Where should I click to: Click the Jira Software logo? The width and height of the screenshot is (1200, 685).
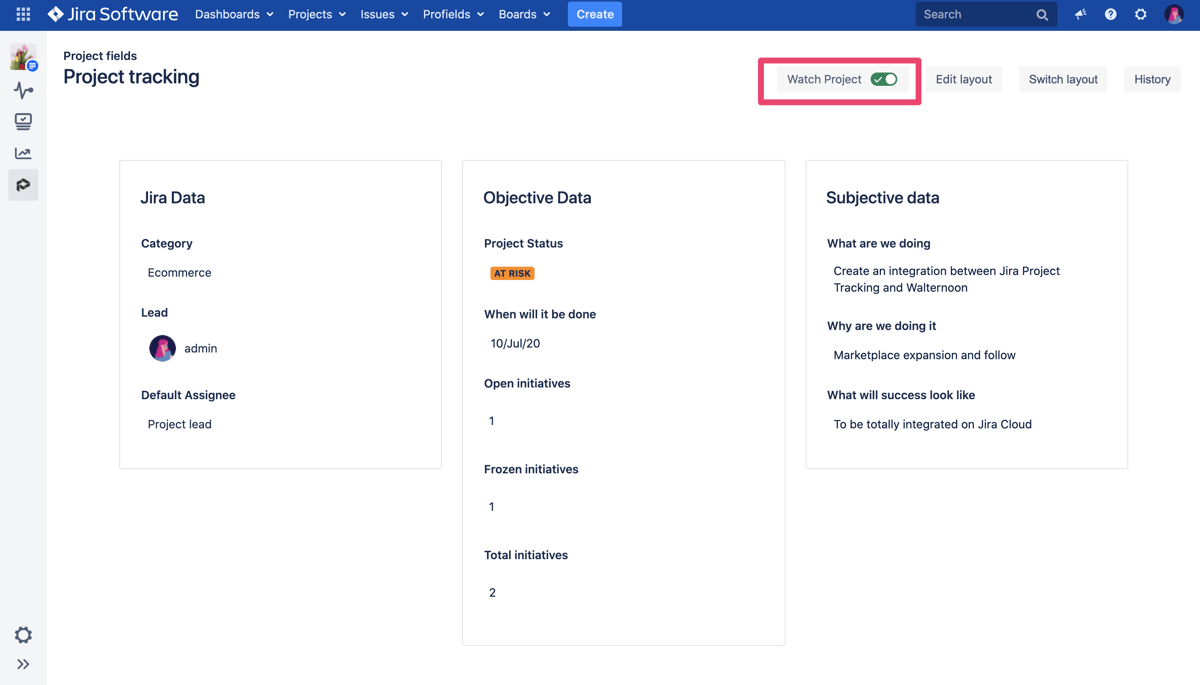pyautogui.click(x=113, y=14)
